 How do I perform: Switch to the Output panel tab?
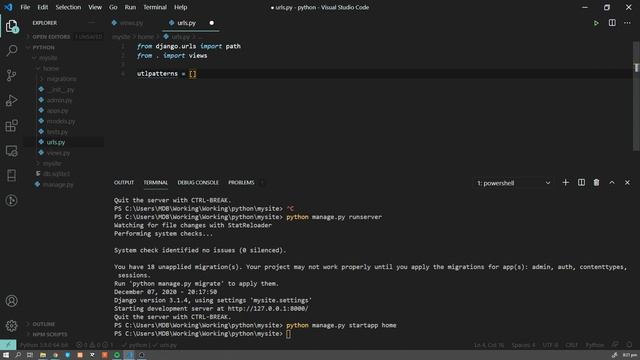(124, 182)
